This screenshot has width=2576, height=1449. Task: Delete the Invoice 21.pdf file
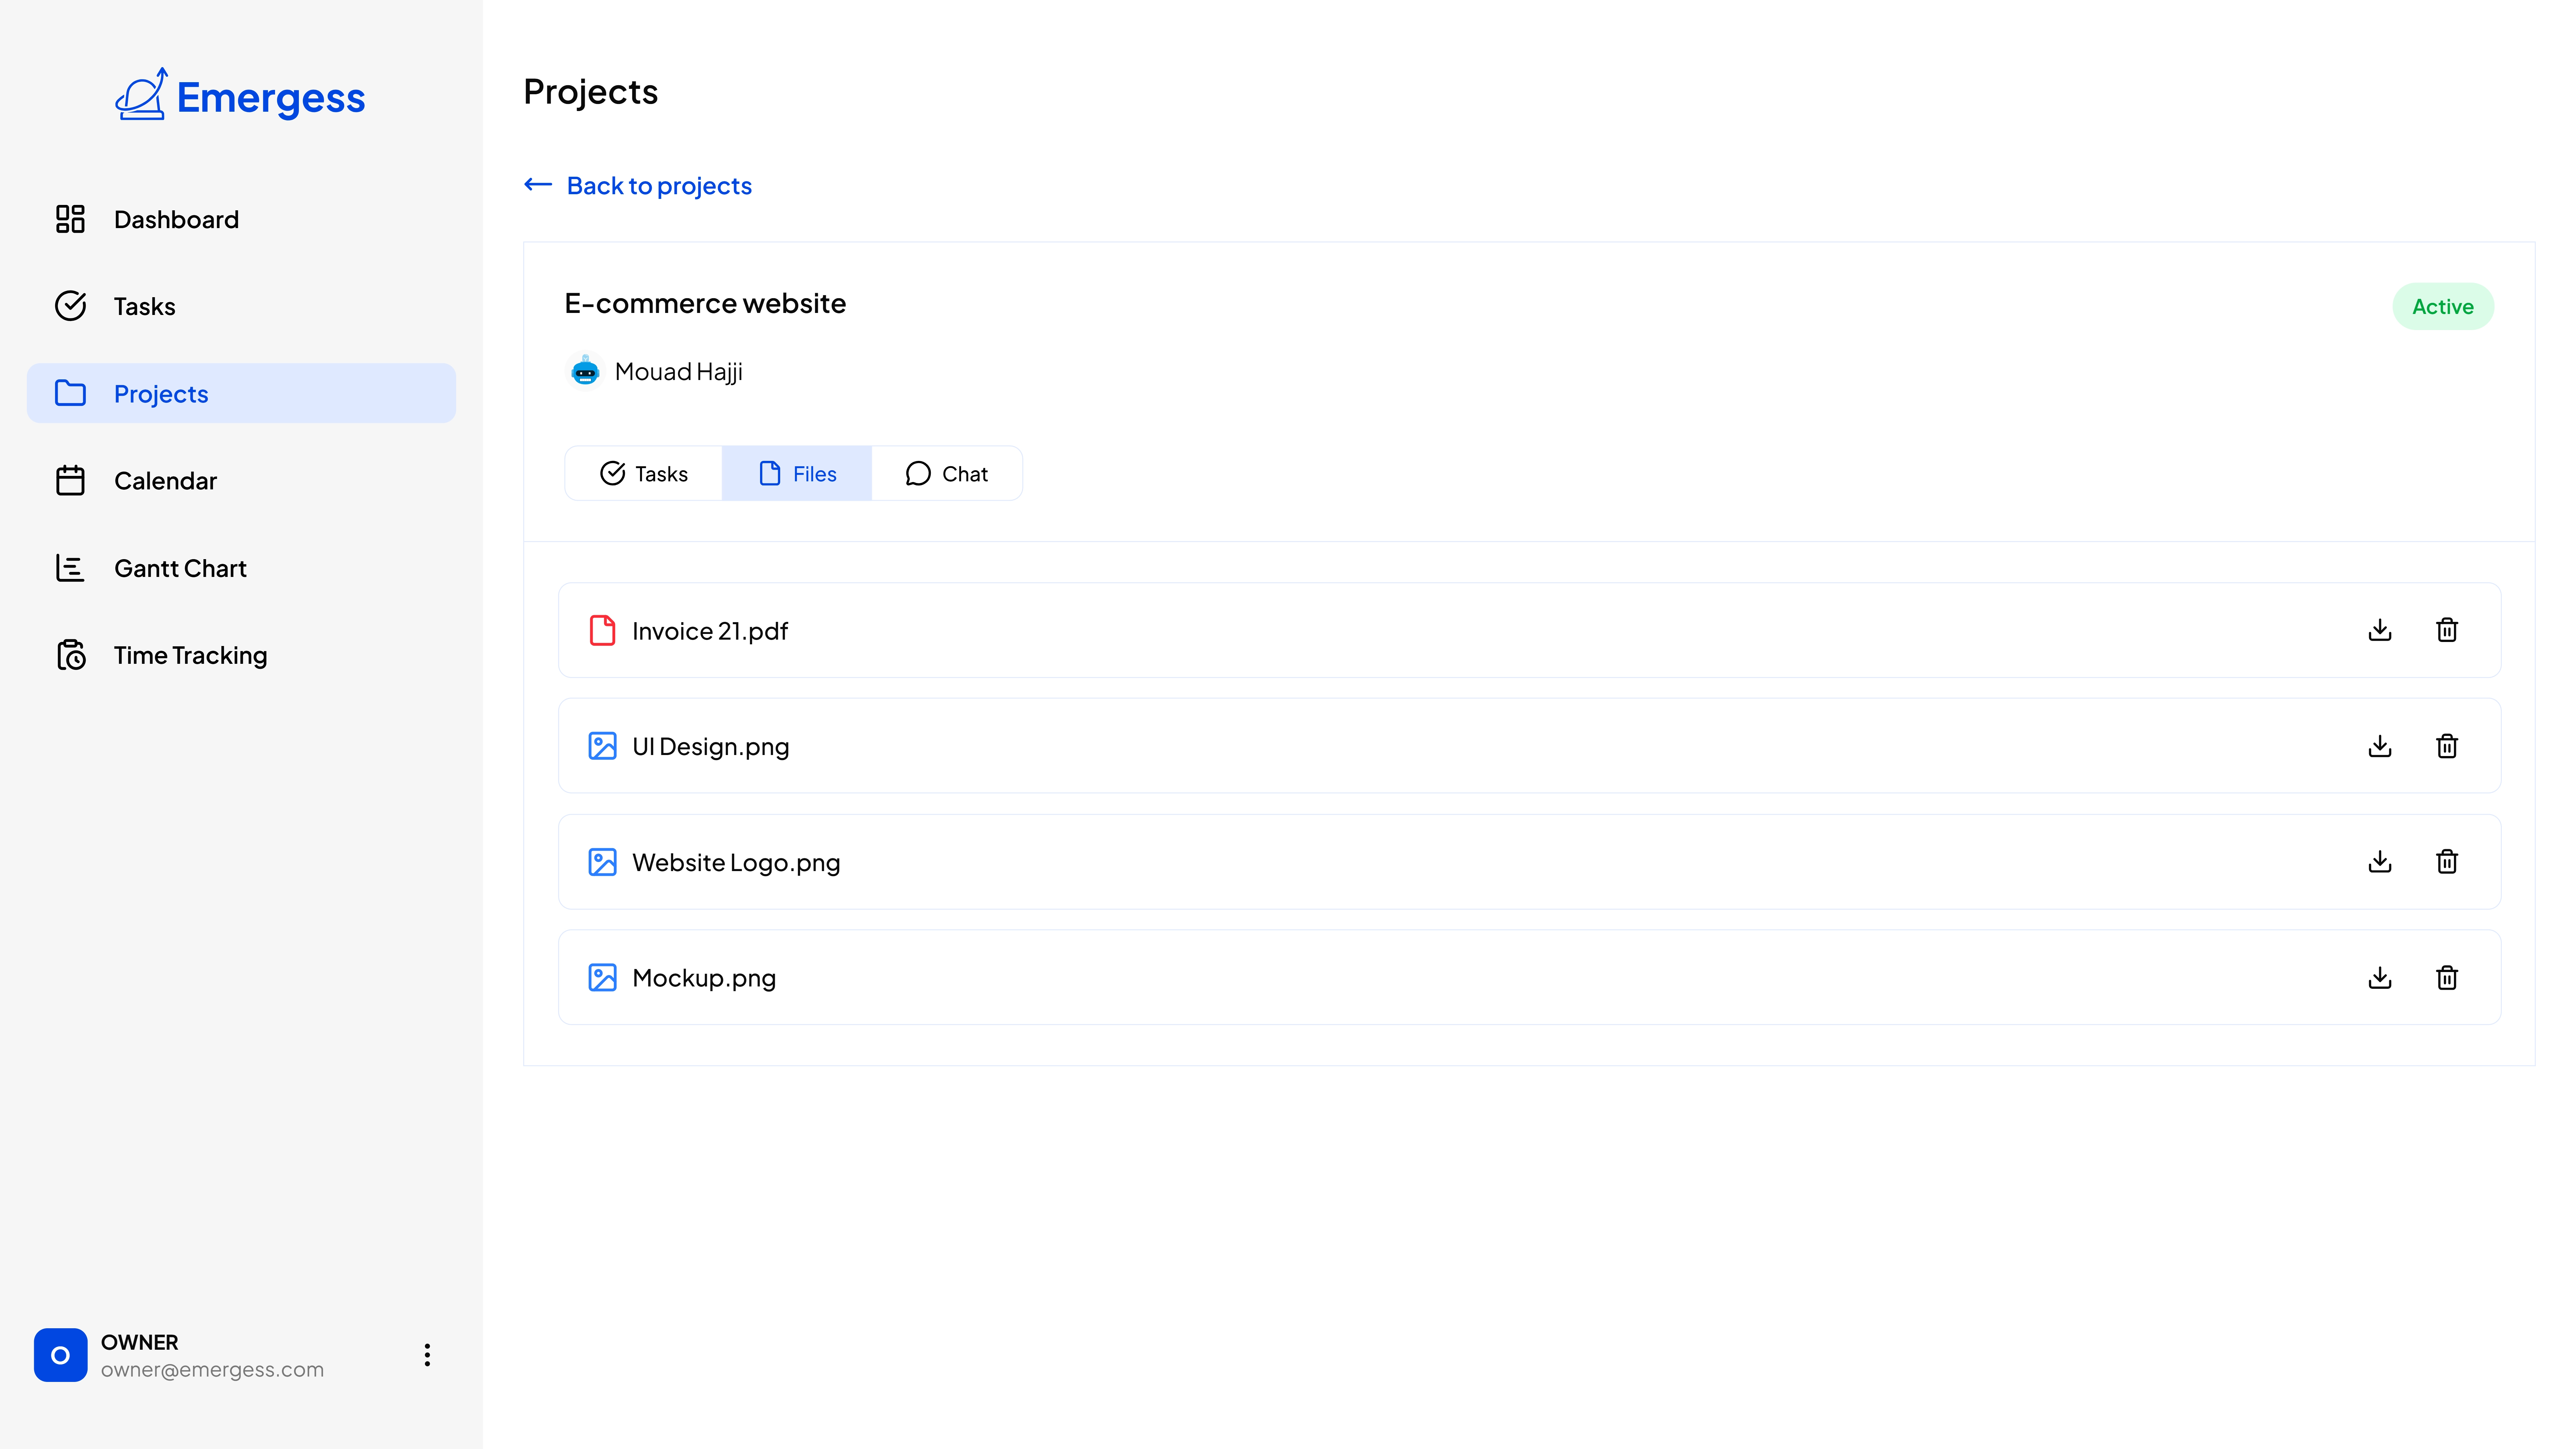coord(2447,630)
